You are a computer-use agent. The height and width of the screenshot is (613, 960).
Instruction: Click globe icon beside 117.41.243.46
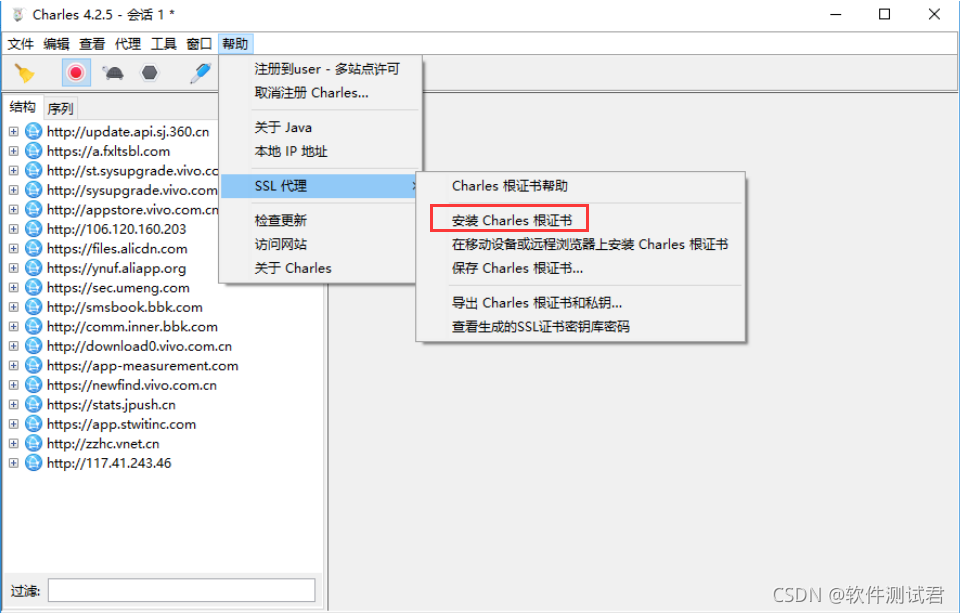point(34,463)
